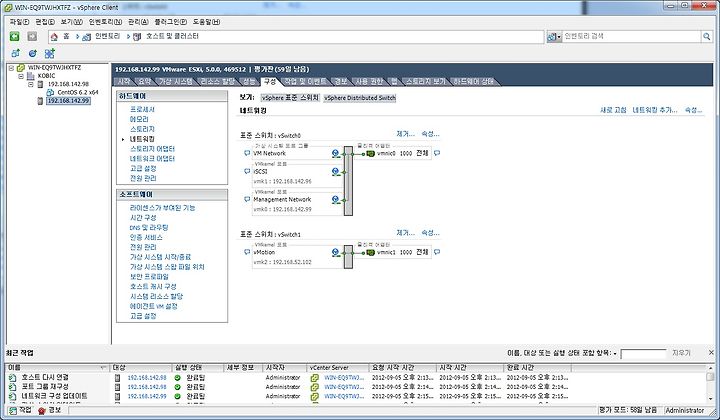Collapse the WIN-EQ9TWJHXTFZ root tree node
The width and height of the screenshot is (720, 420).
click(x=11, y=68)
